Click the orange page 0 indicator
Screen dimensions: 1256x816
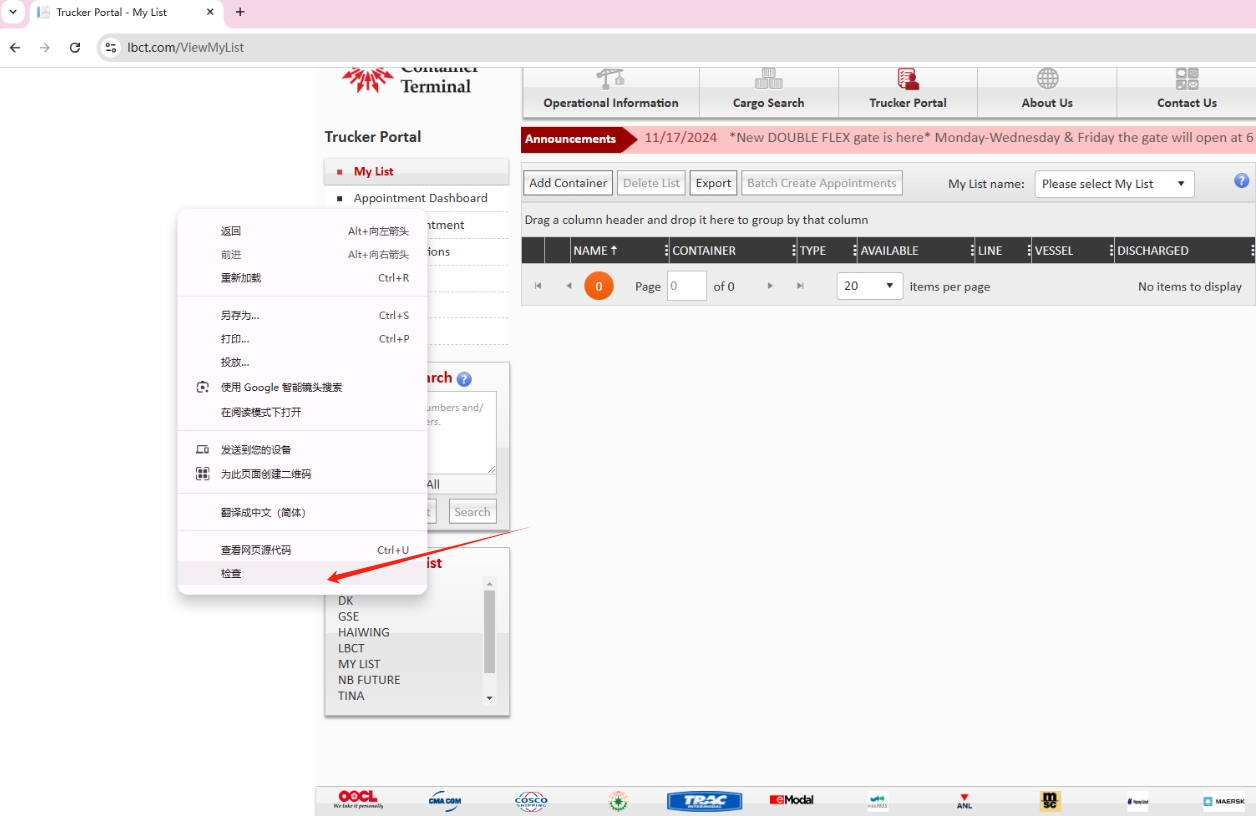[x=599, y=286]
